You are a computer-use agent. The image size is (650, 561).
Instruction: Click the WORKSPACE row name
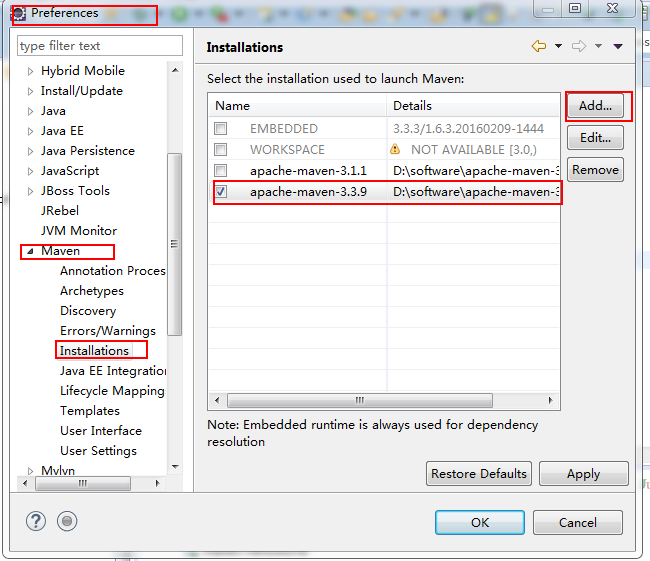click(x=287, y=150)
